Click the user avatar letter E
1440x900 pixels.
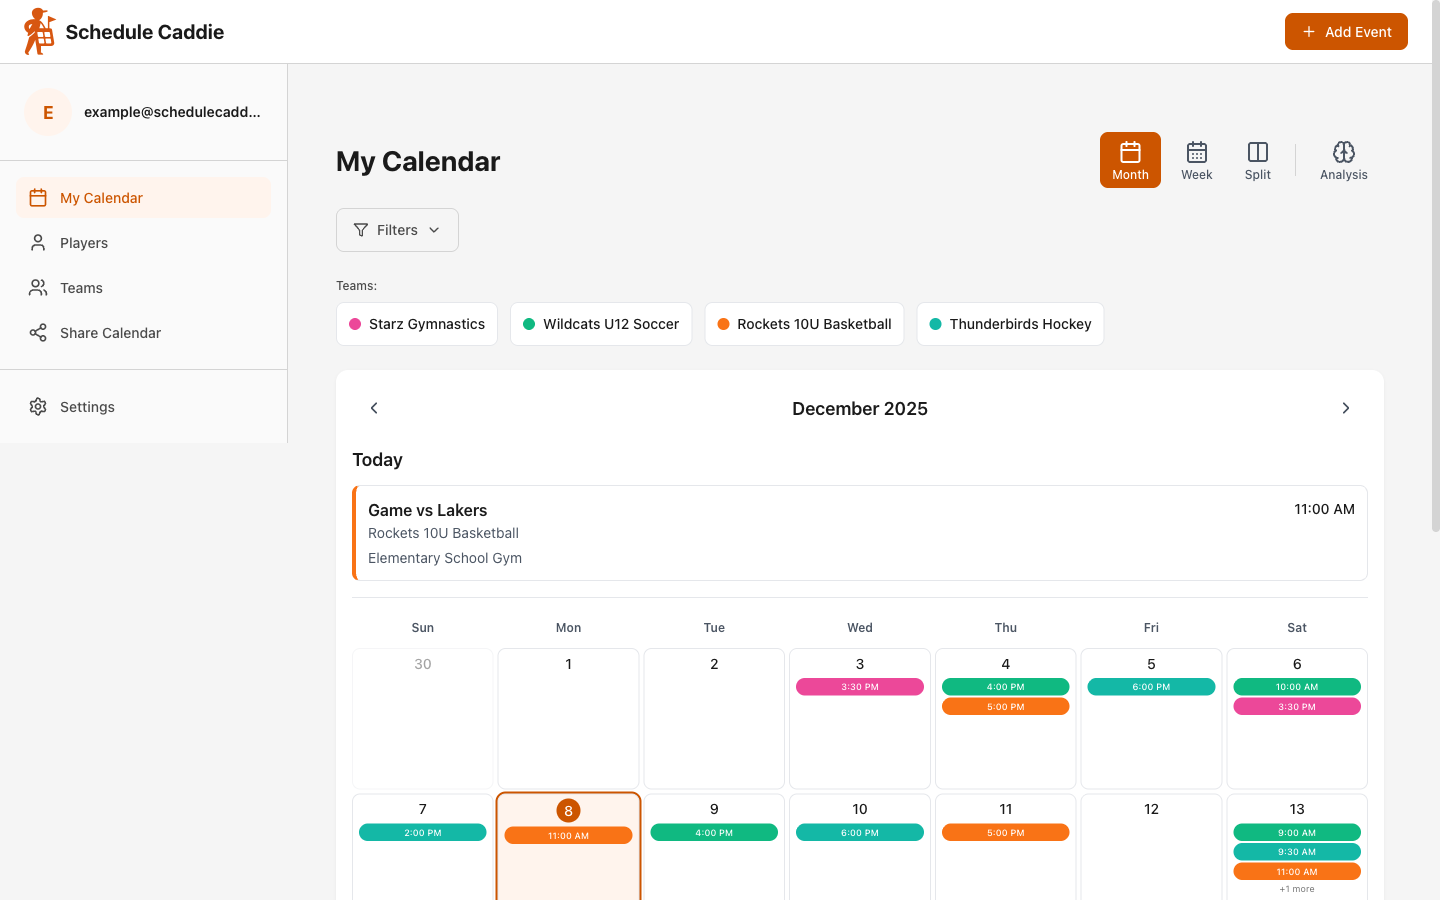coord(48,112)
